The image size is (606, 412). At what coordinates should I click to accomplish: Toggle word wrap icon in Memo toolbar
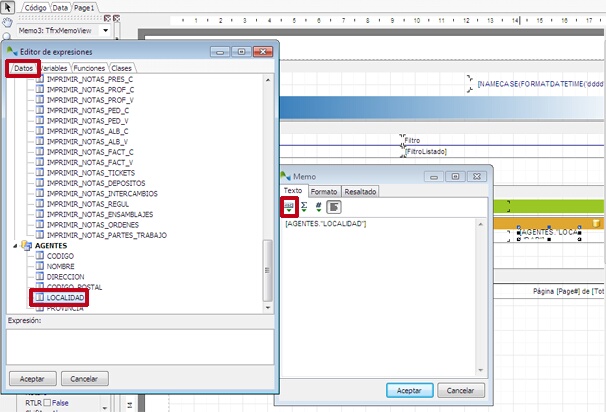click(x=334, y=207)
